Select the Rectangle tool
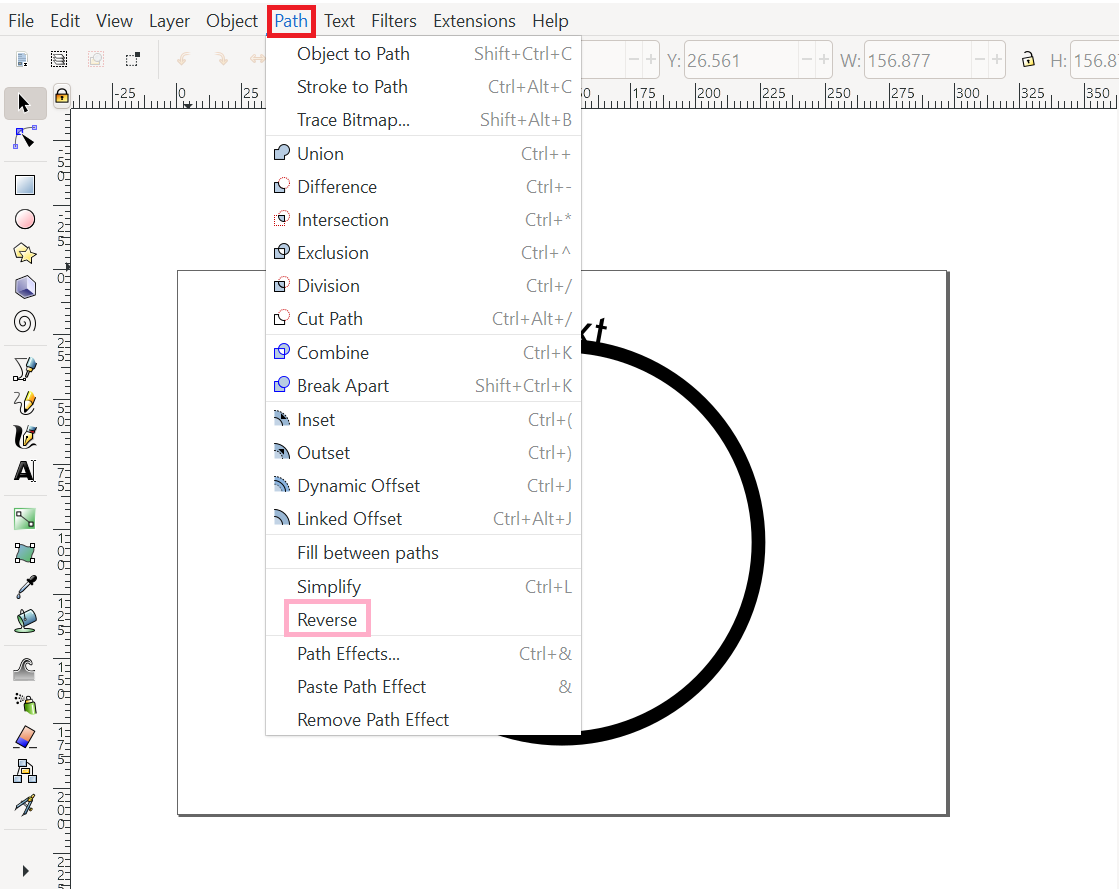 pos(24,186)
